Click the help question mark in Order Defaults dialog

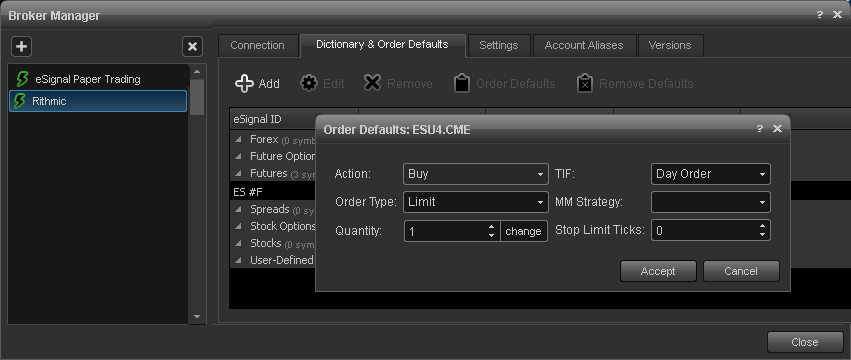(x=760, y=129)
